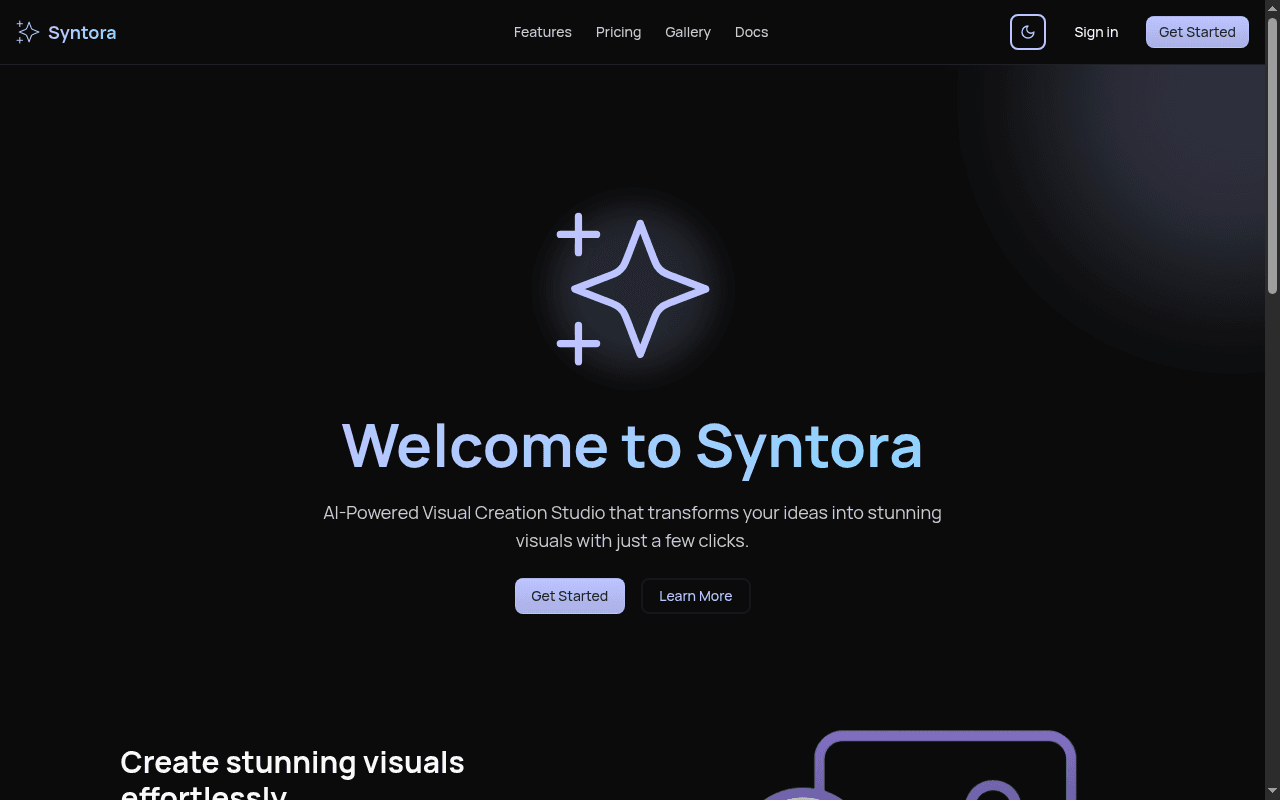Click the page vertical scrollbar thumb
The image size is (1280, 800).
(x=1272, y=155)
